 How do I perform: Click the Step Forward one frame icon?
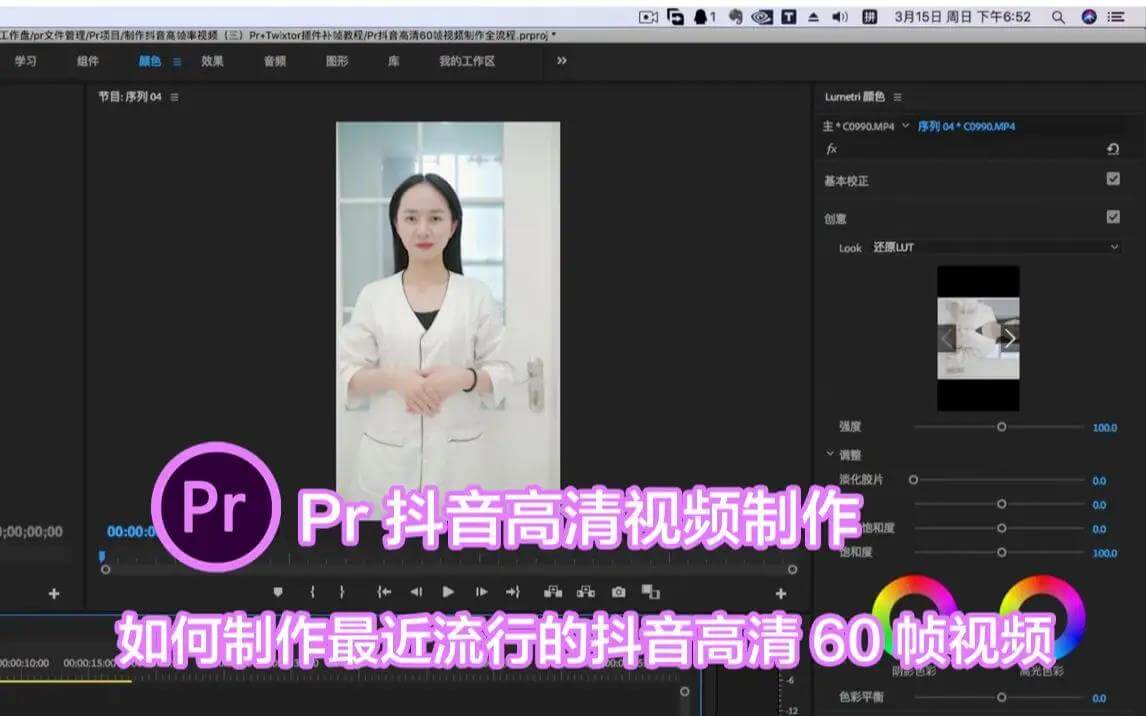[x=478, y=592]
